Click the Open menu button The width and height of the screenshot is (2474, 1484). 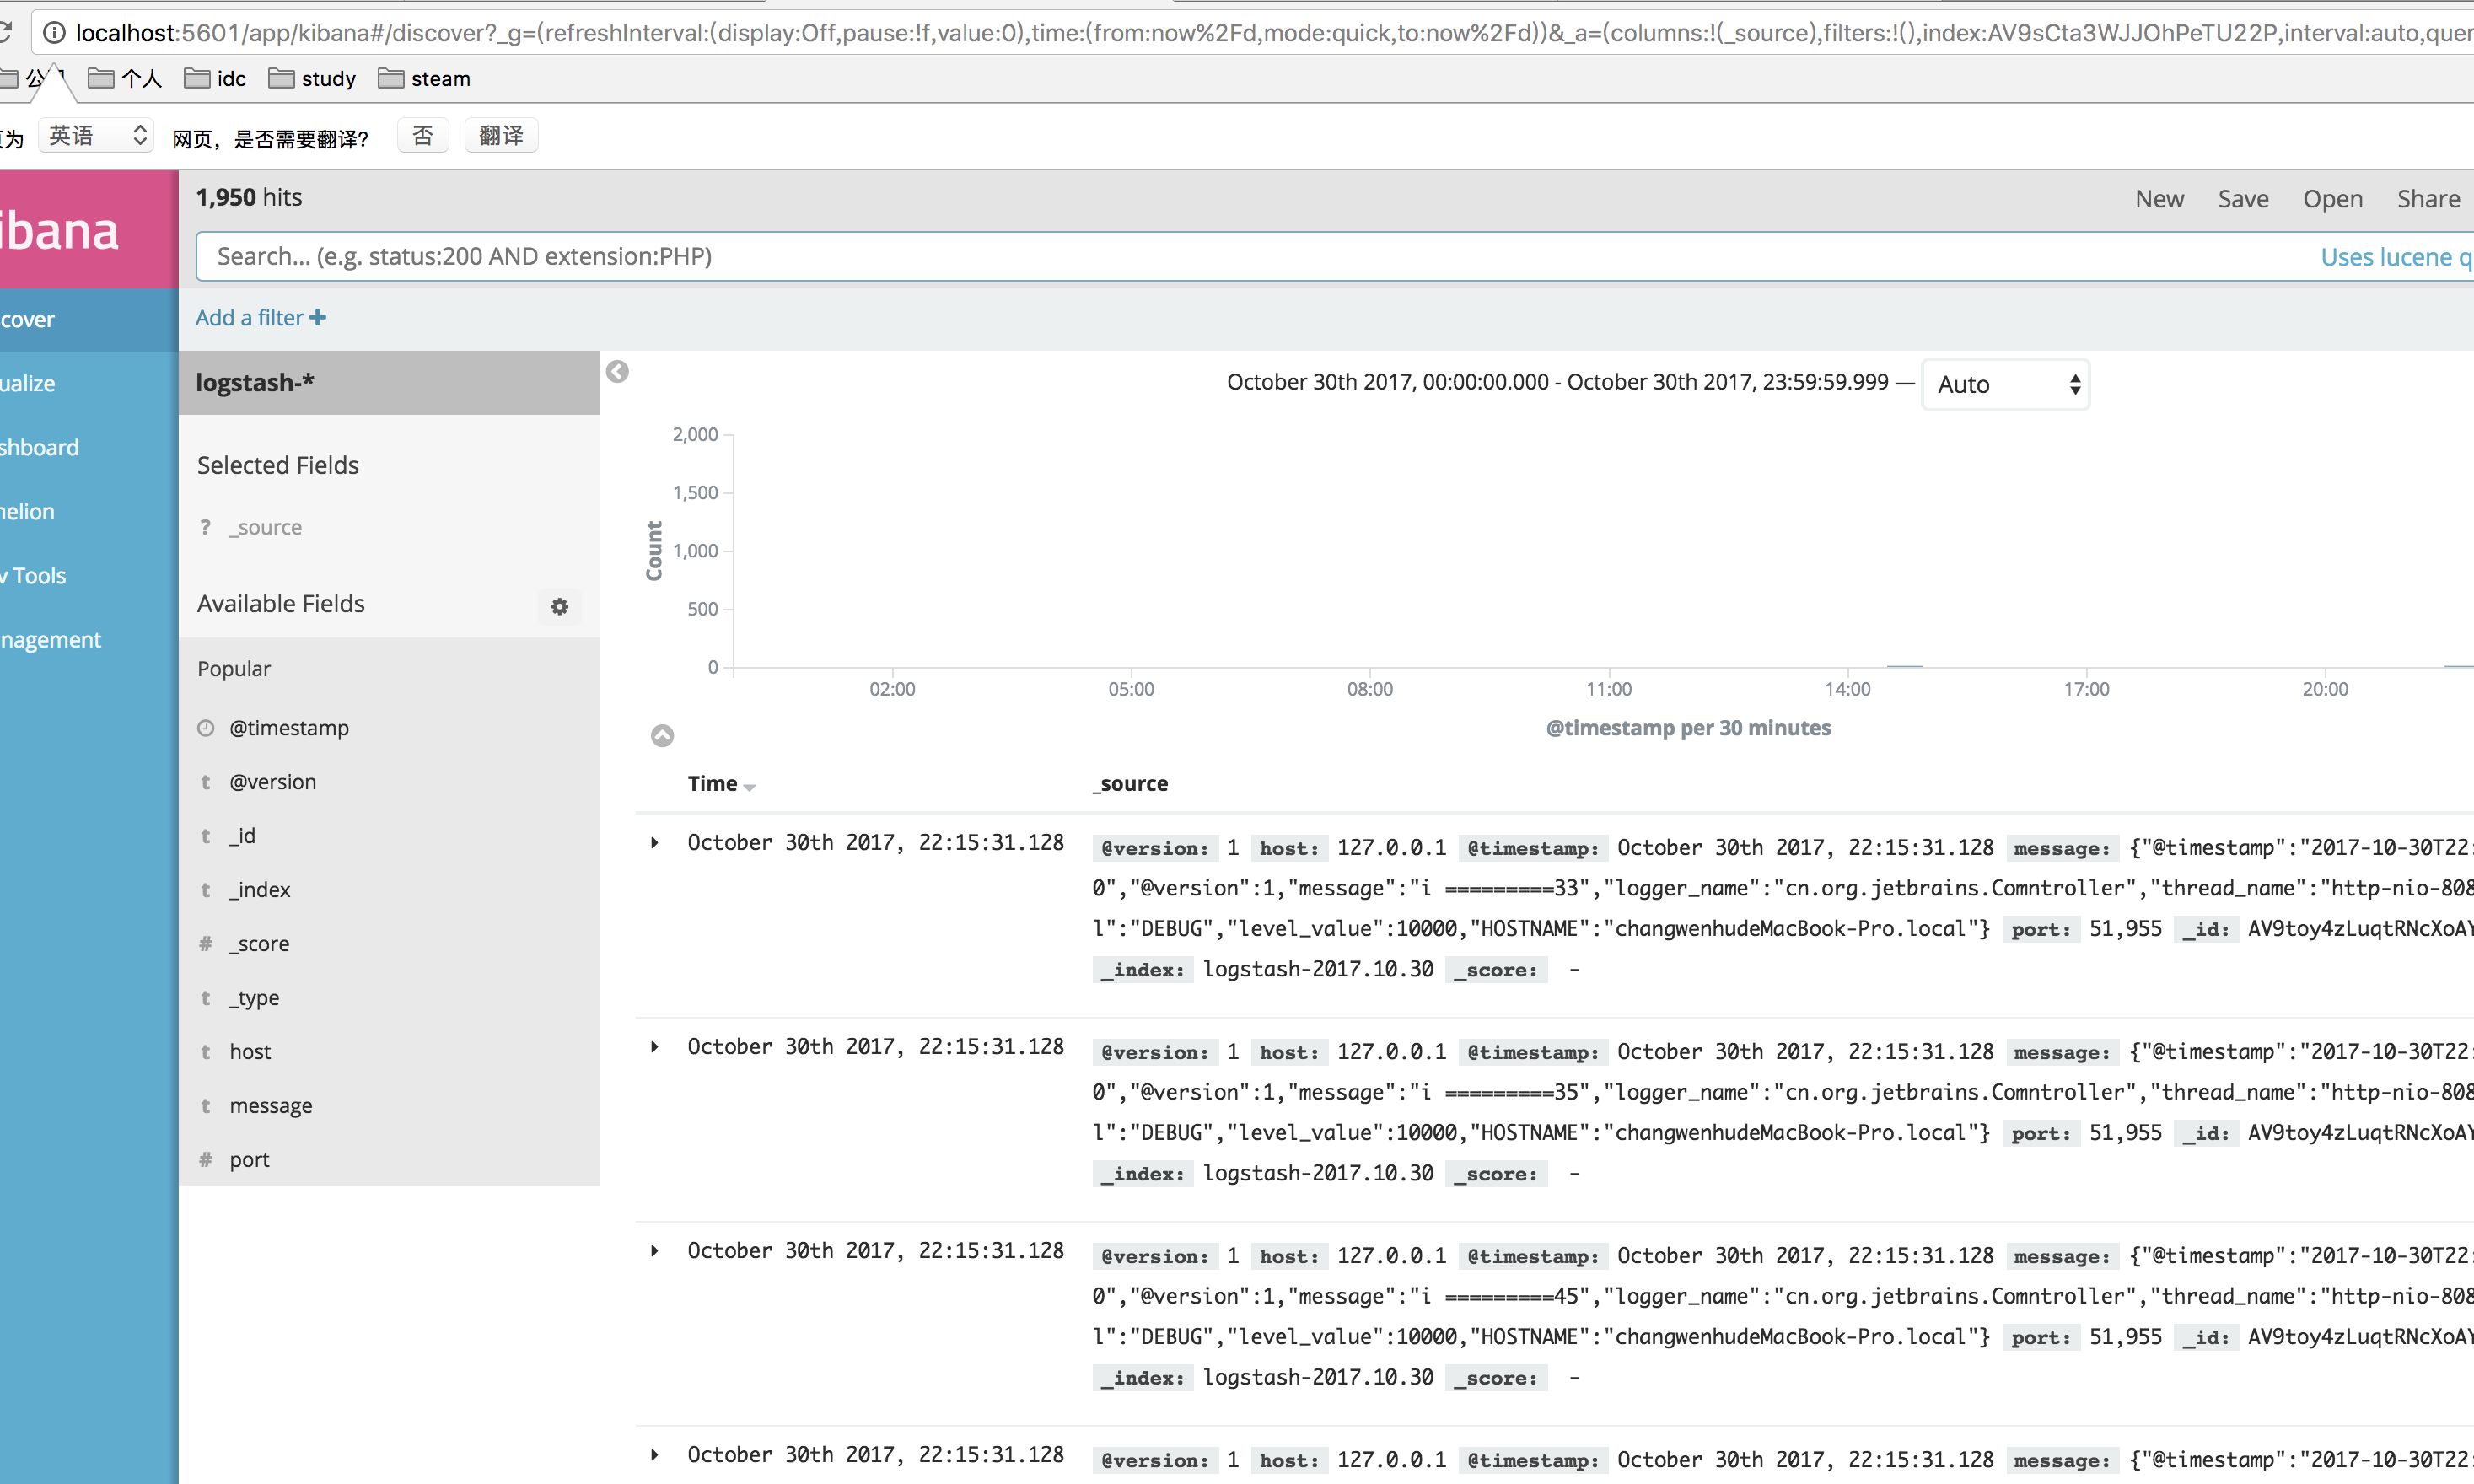[2332, 198]
